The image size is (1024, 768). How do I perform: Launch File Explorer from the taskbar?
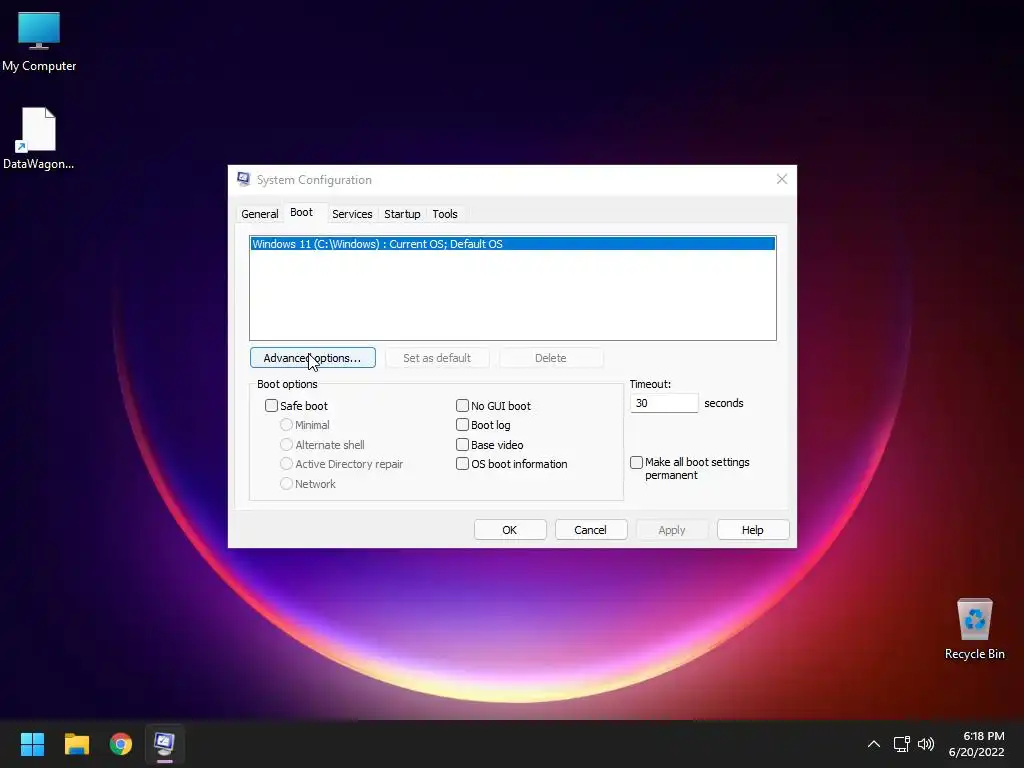pyautogui.click(x=76, y=743)
